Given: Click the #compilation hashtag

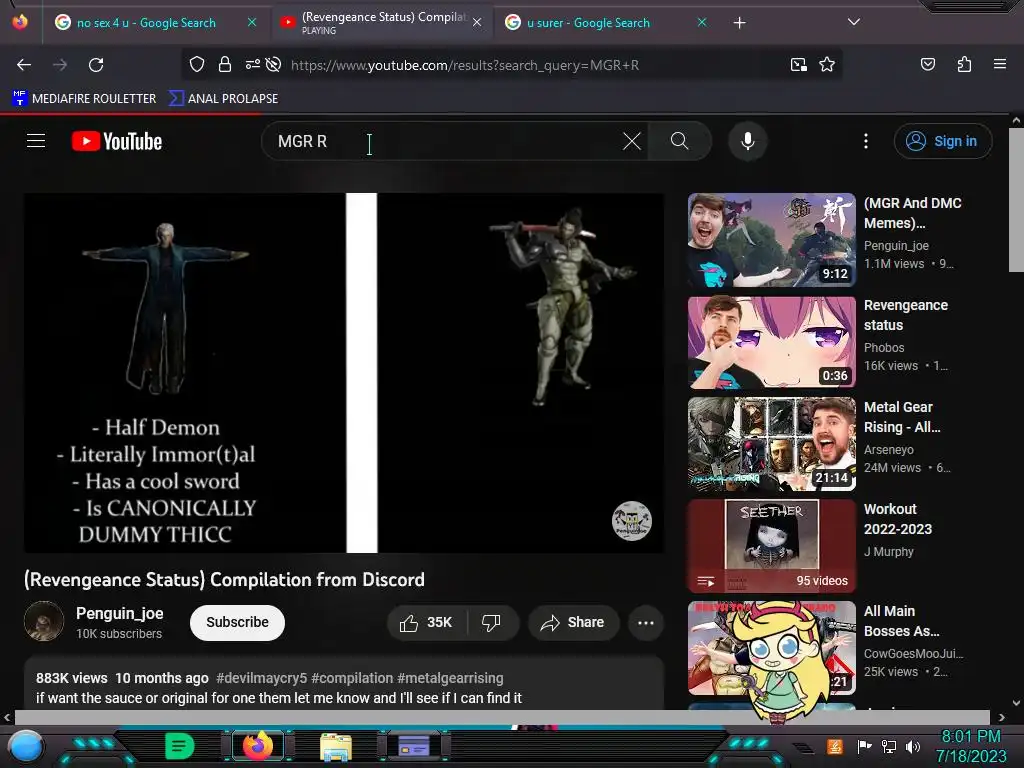Looking at the screenshot, I should pyautogui.click(x=352, y=678).
